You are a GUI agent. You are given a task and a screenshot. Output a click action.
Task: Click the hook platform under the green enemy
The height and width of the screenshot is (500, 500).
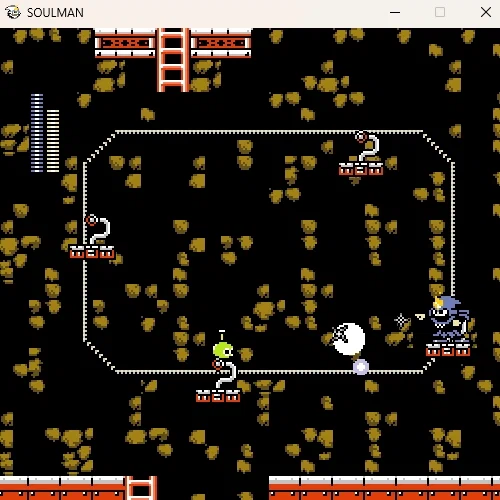coord(218,381)
